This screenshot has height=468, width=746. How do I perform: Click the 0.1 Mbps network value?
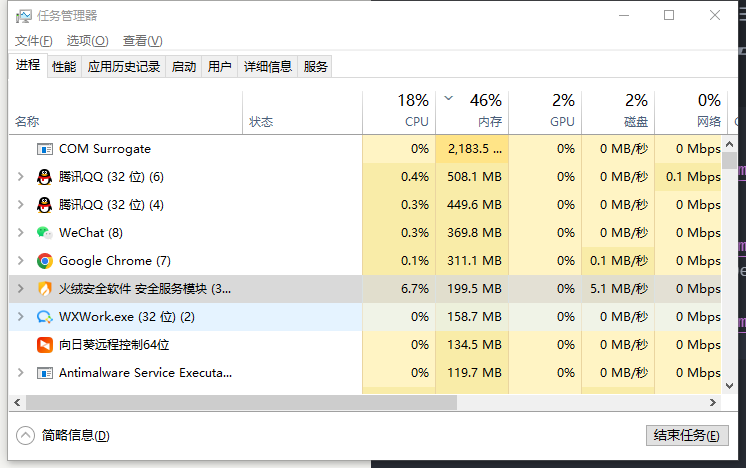point(693,177)
